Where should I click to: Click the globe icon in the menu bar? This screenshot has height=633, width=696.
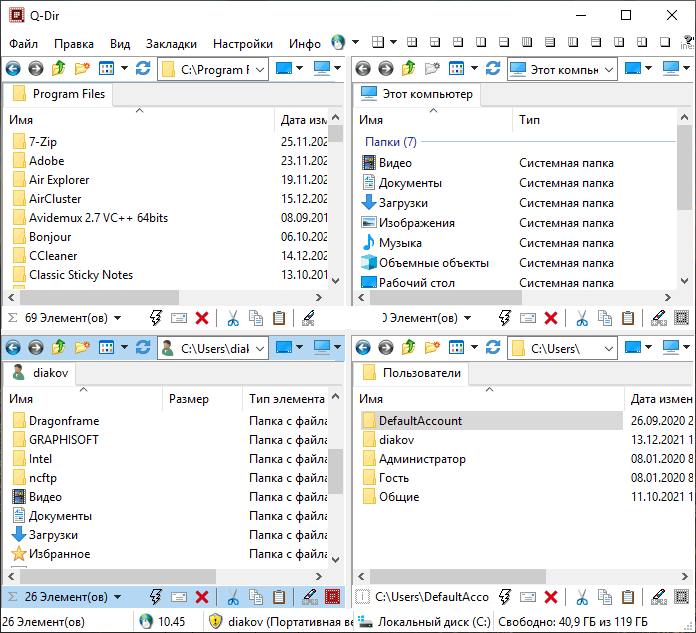click(x=338, y=43)
